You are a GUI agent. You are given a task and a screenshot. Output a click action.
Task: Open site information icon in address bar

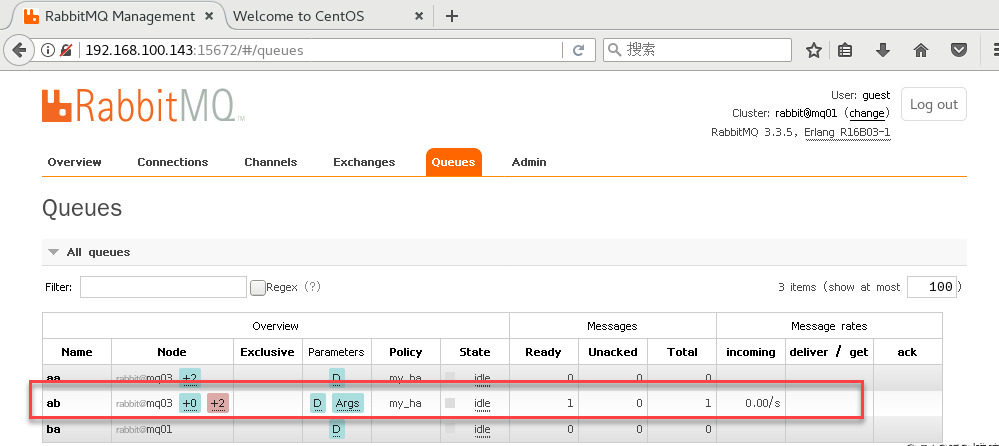pos(48,50)
